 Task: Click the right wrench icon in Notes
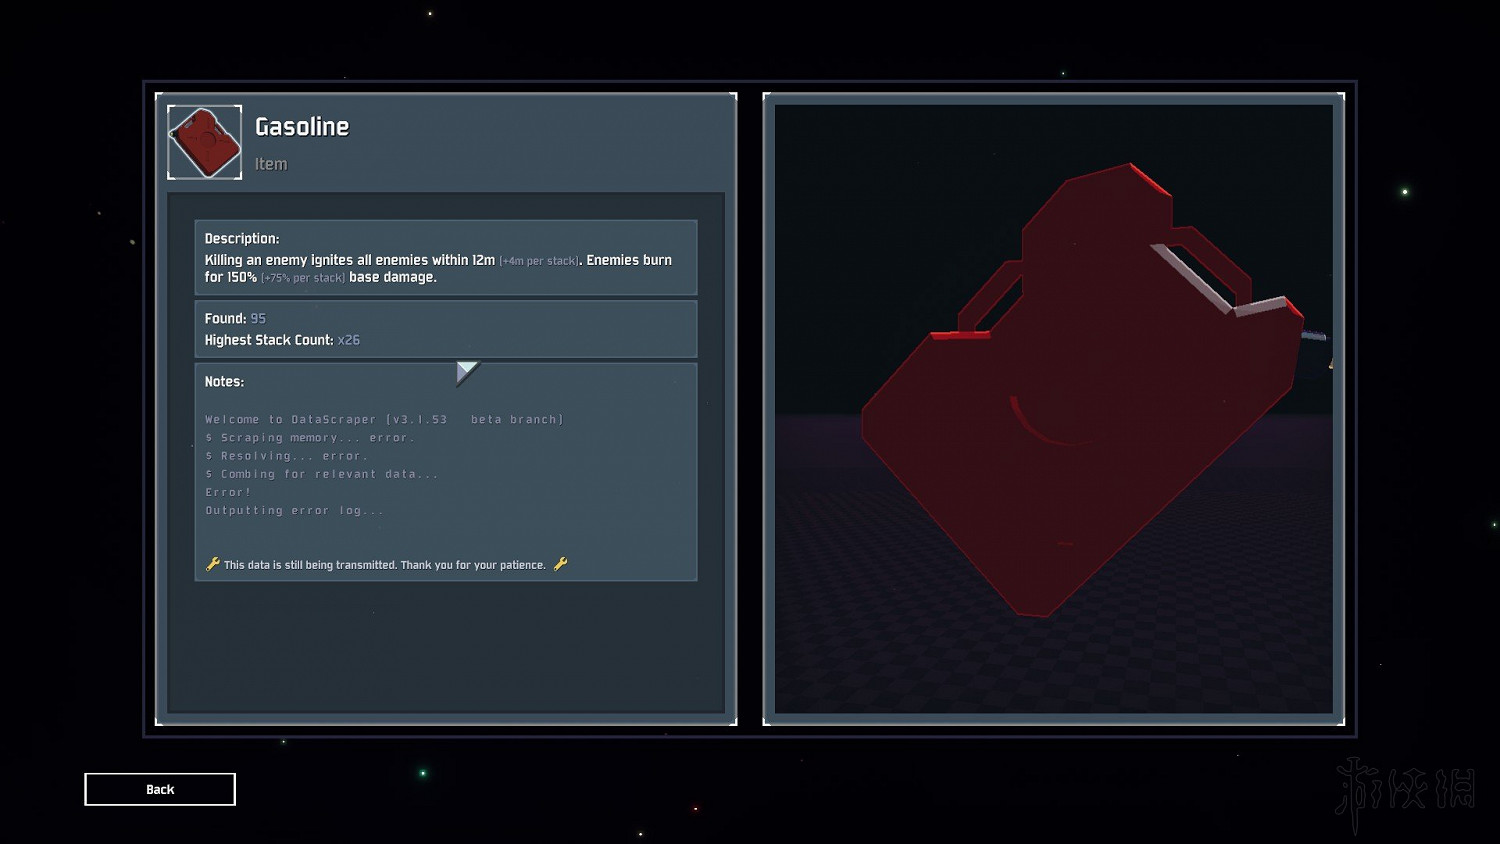(x=560, y=564)
